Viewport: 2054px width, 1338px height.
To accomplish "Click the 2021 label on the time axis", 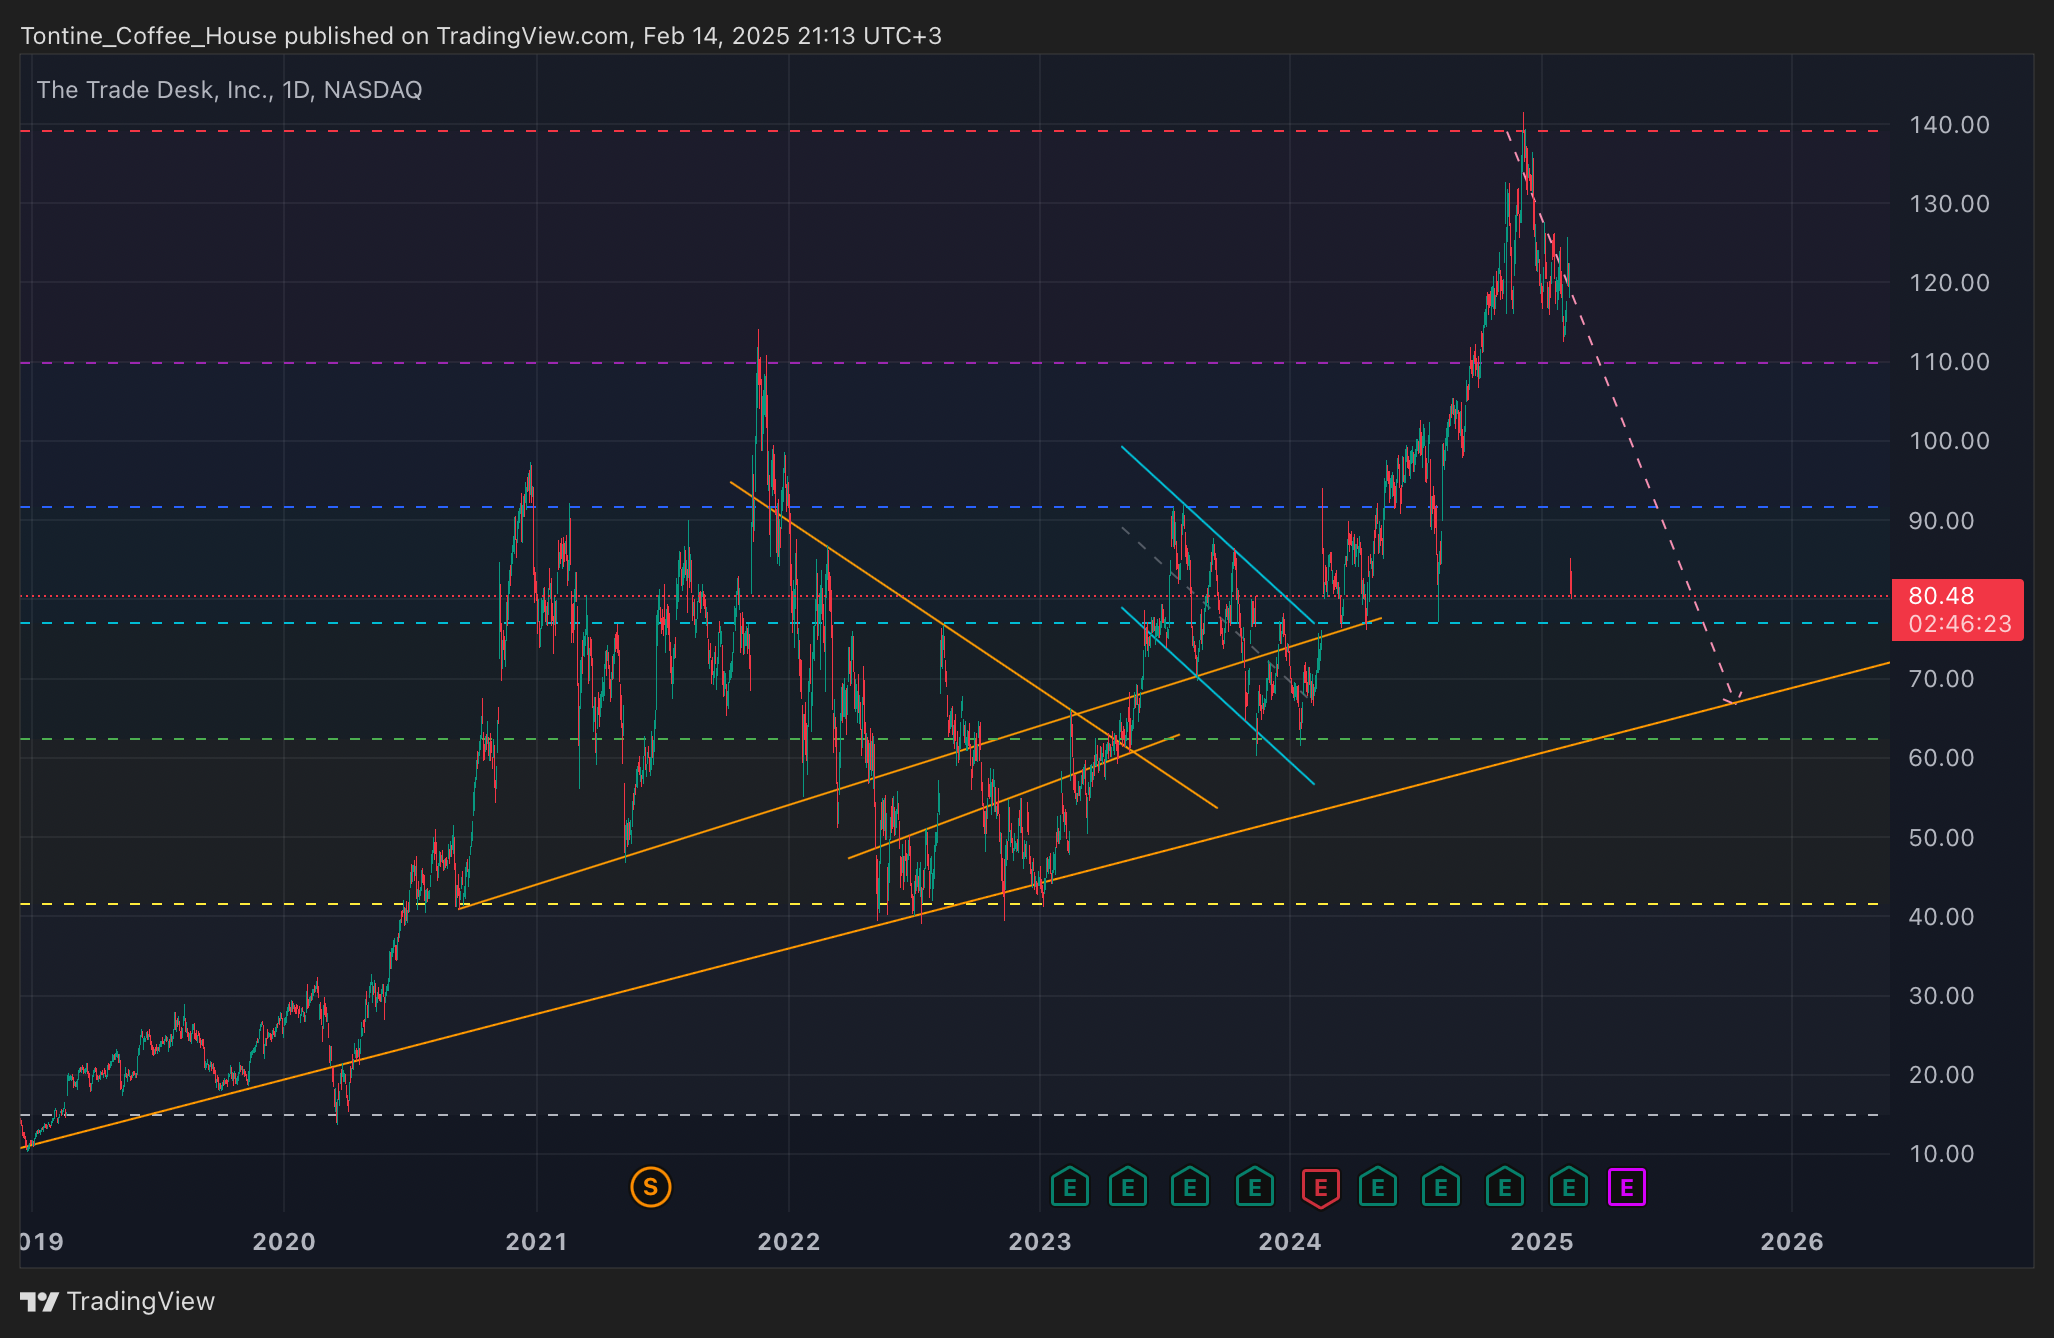I will click(x=537, y=1242).
